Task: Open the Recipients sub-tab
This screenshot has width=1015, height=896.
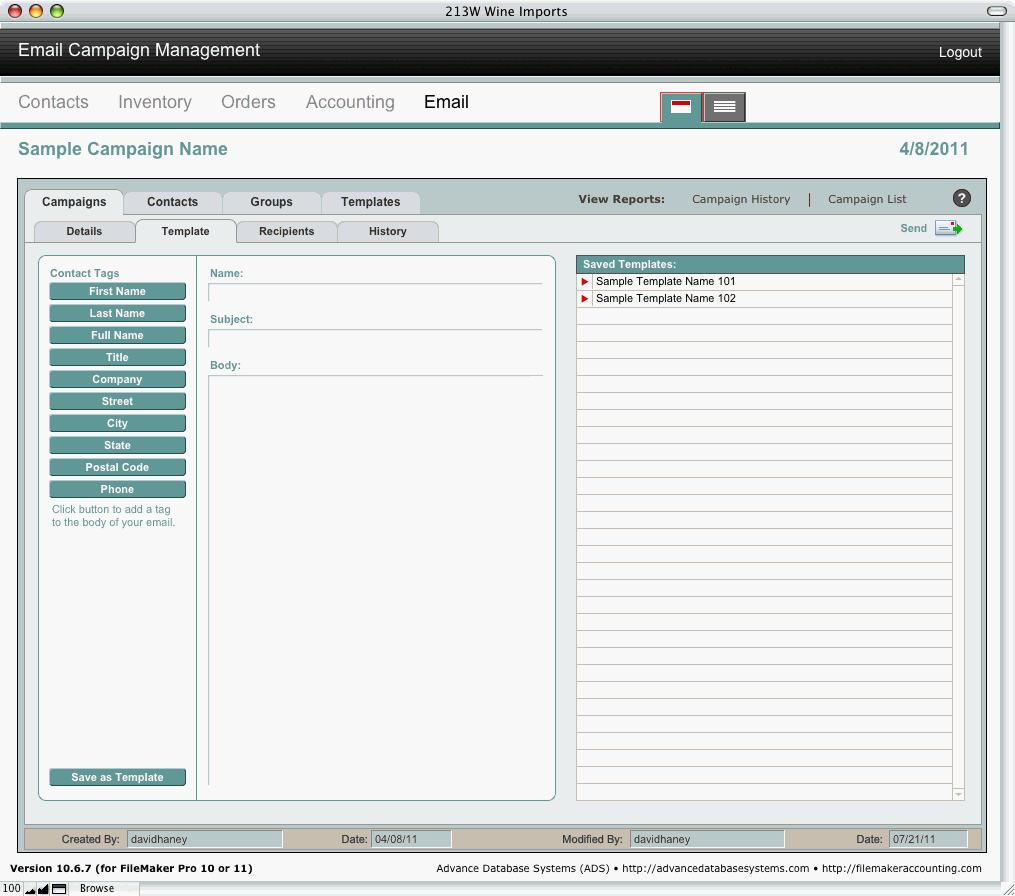Action: click(x=286, y=231)
